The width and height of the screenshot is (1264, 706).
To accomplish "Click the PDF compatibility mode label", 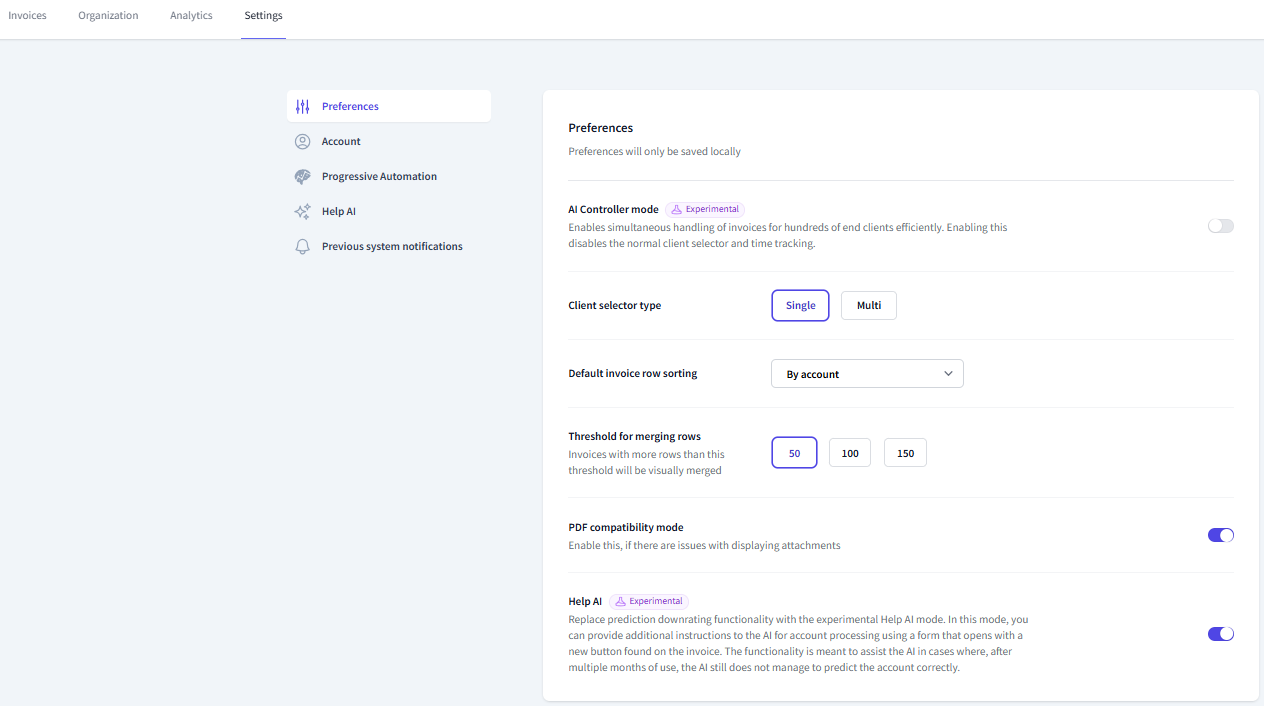I will tap(625, 528).
